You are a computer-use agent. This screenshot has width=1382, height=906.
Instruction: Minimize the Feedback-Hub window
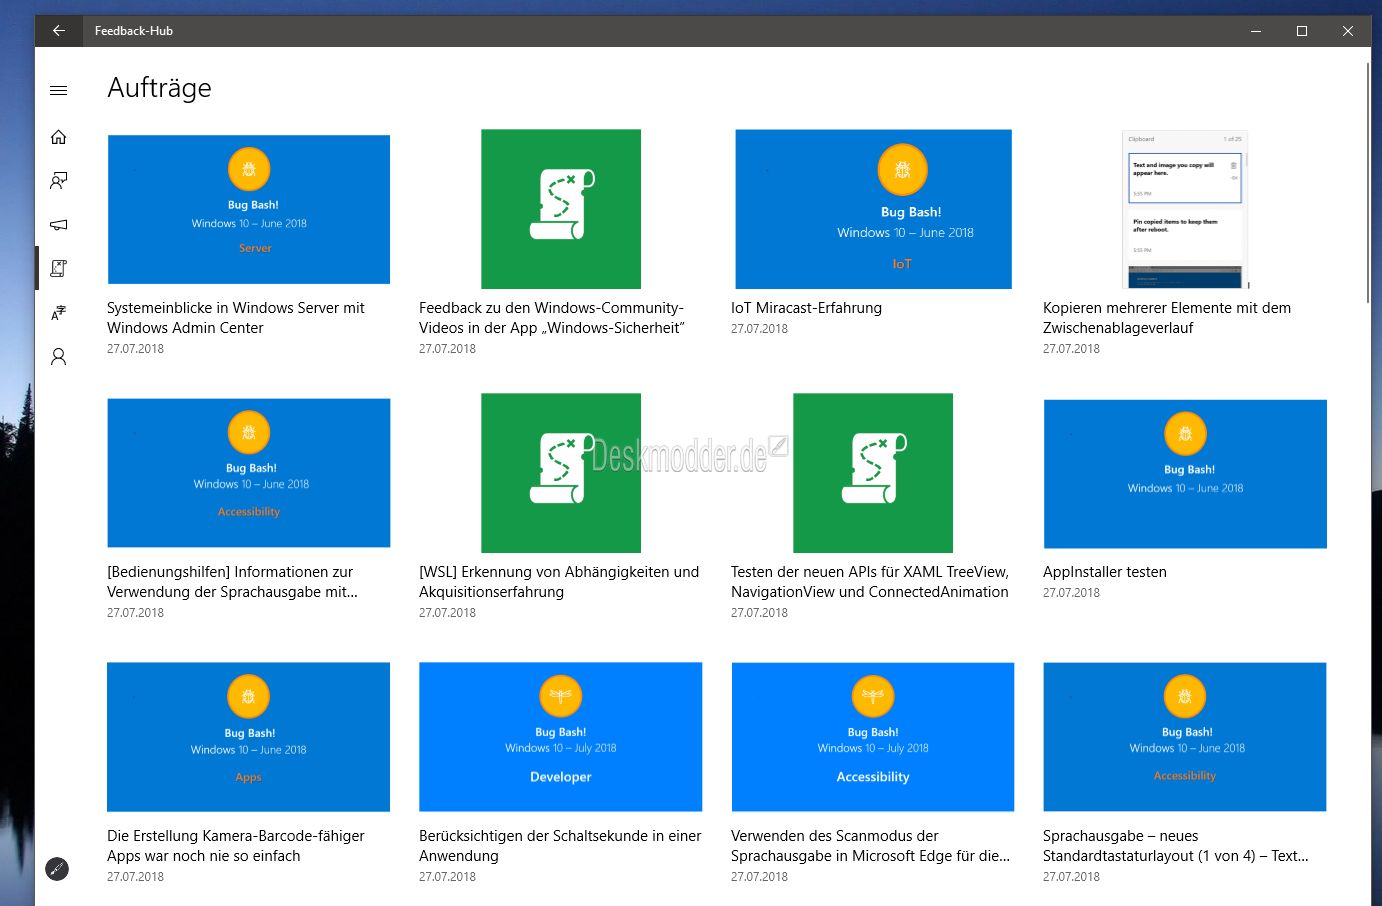pos(1256,31)
